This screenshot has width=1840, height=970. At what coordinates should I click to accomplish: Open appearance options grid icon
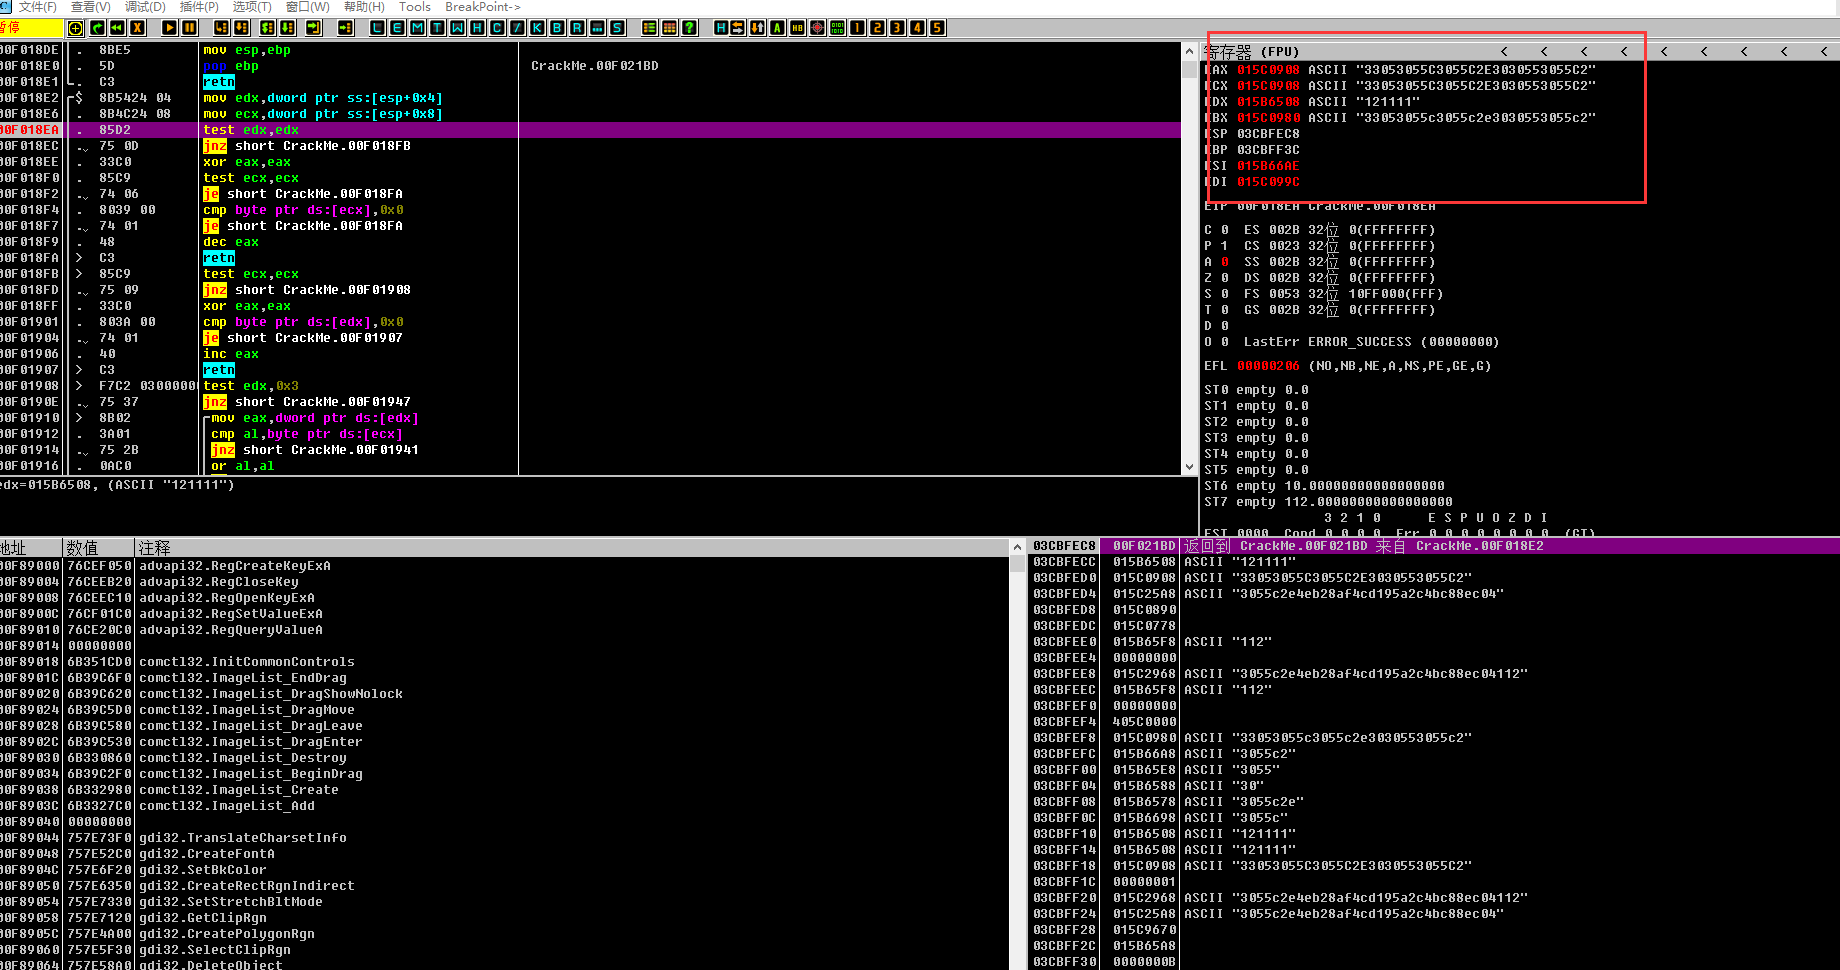[669, 28]
